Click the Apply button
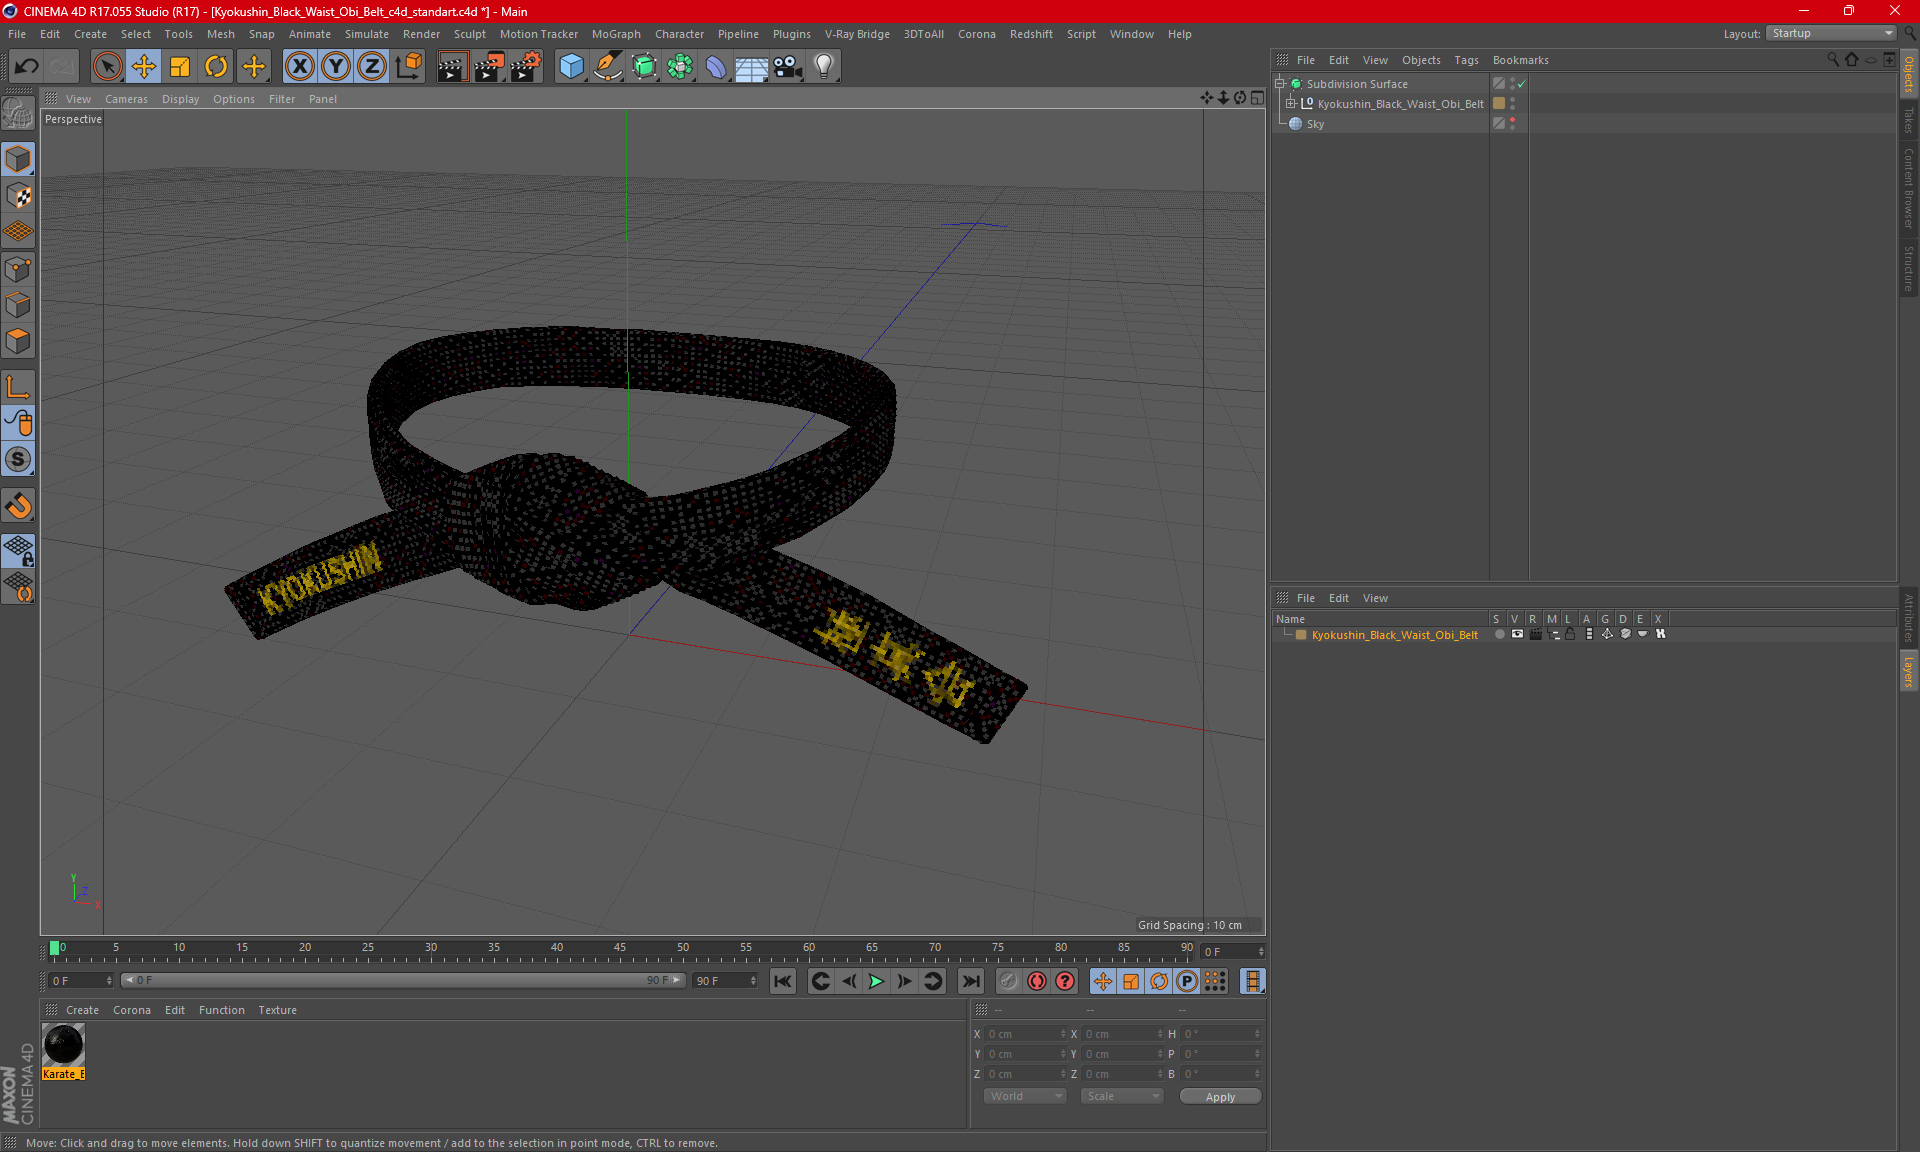1920x1152 pixels. [x=1220, y=1097]
